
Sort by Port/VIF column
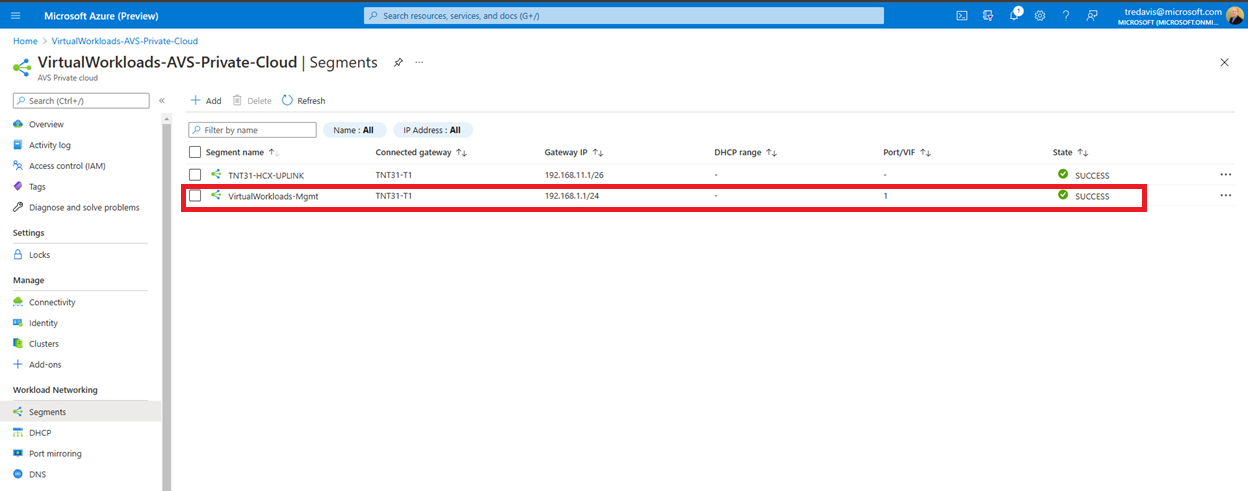908,152
